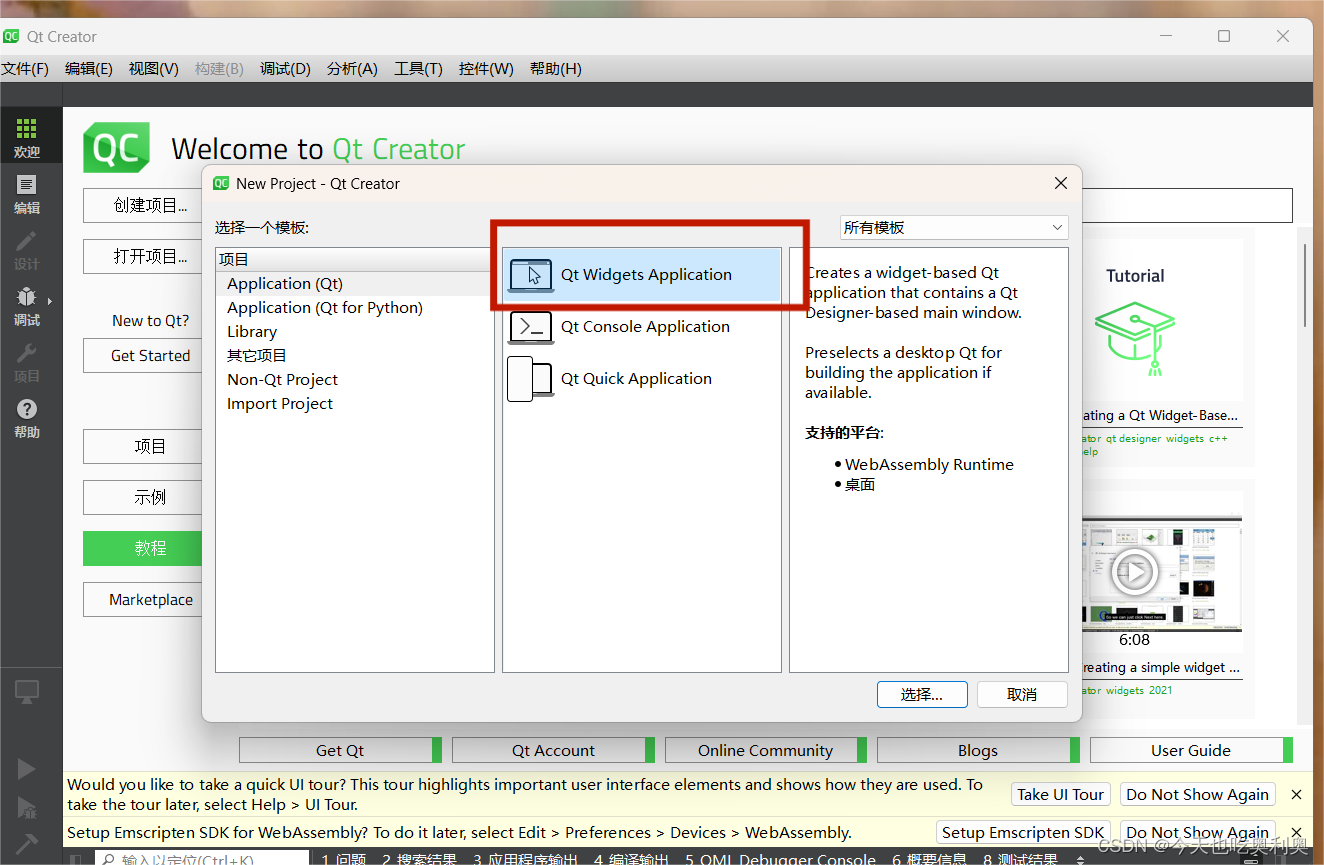Open the 所有模板 platform filter dropdown
1324x865 pixels.
pyautogui.click(x=954, y=227)
